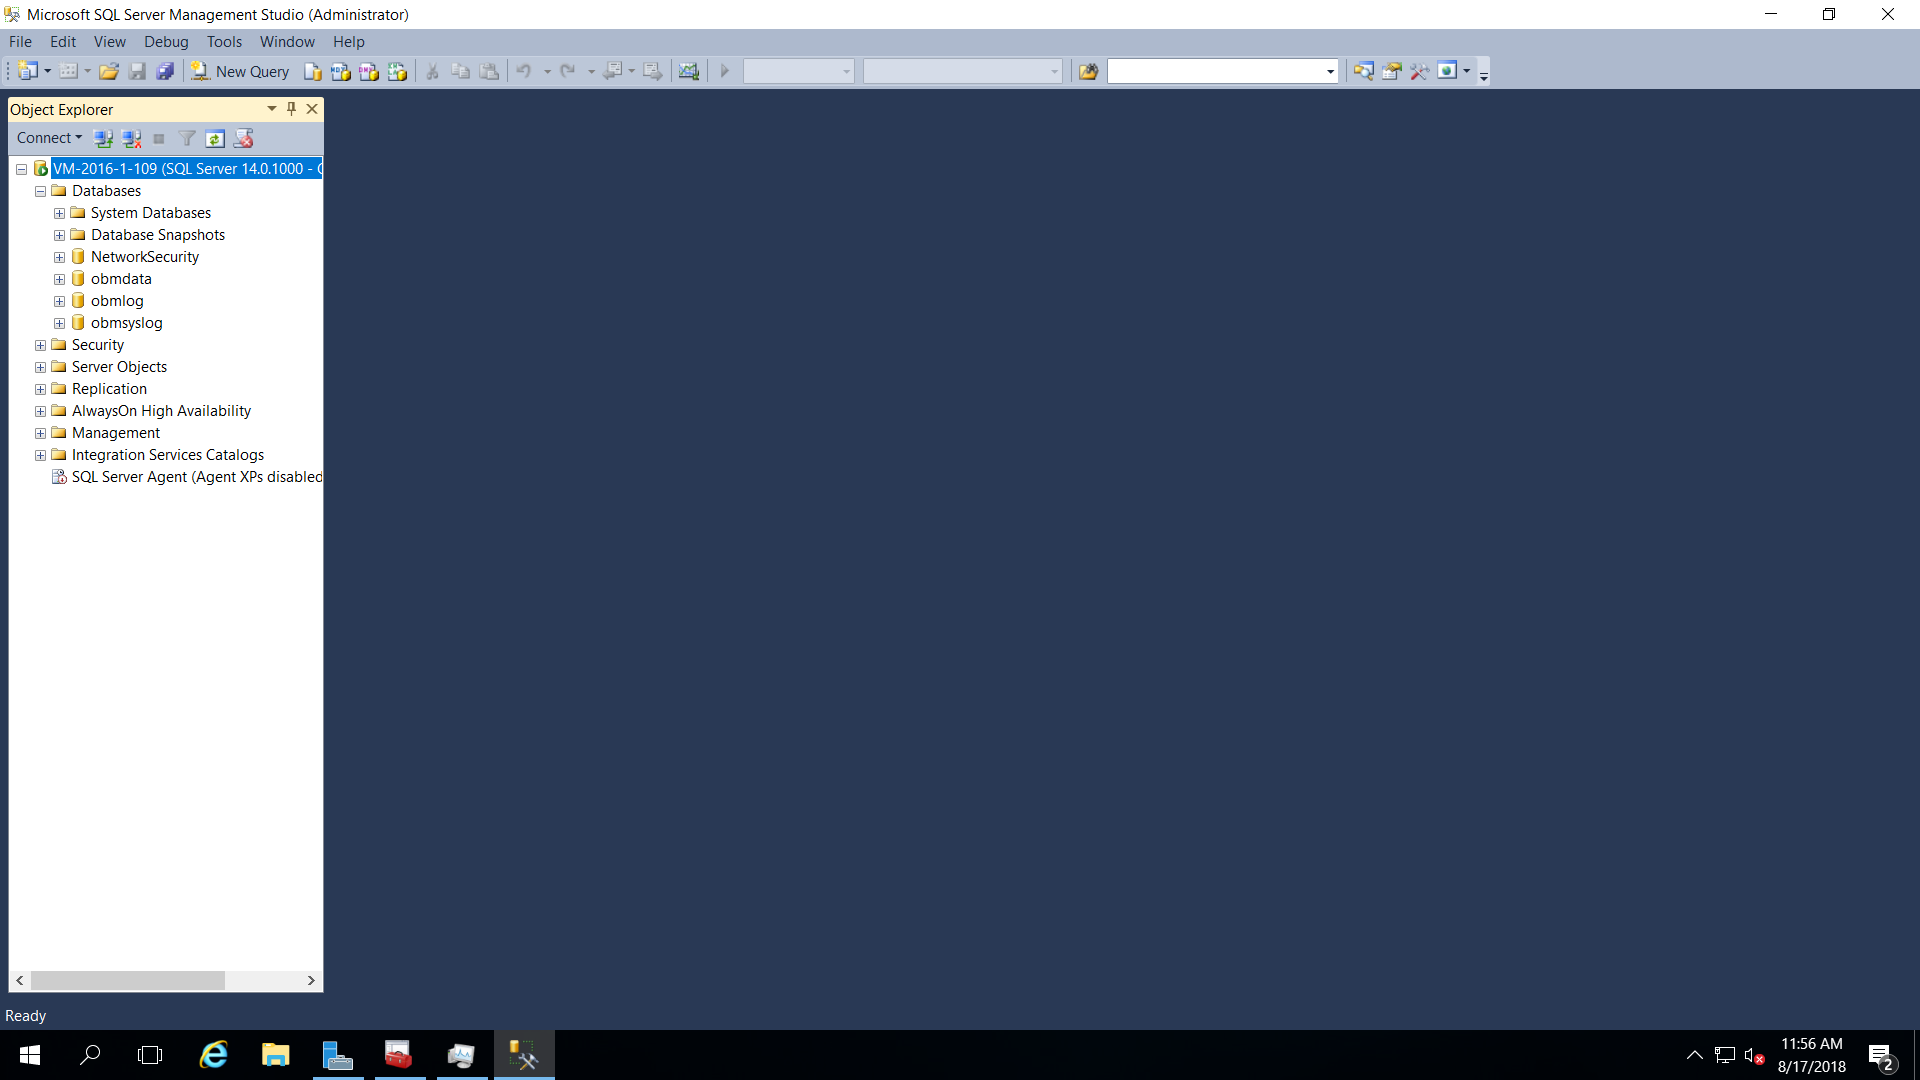This screenshot has height=1080, width=1920.
Task: Open the Tools menu
Action: (x=224, y=42)
